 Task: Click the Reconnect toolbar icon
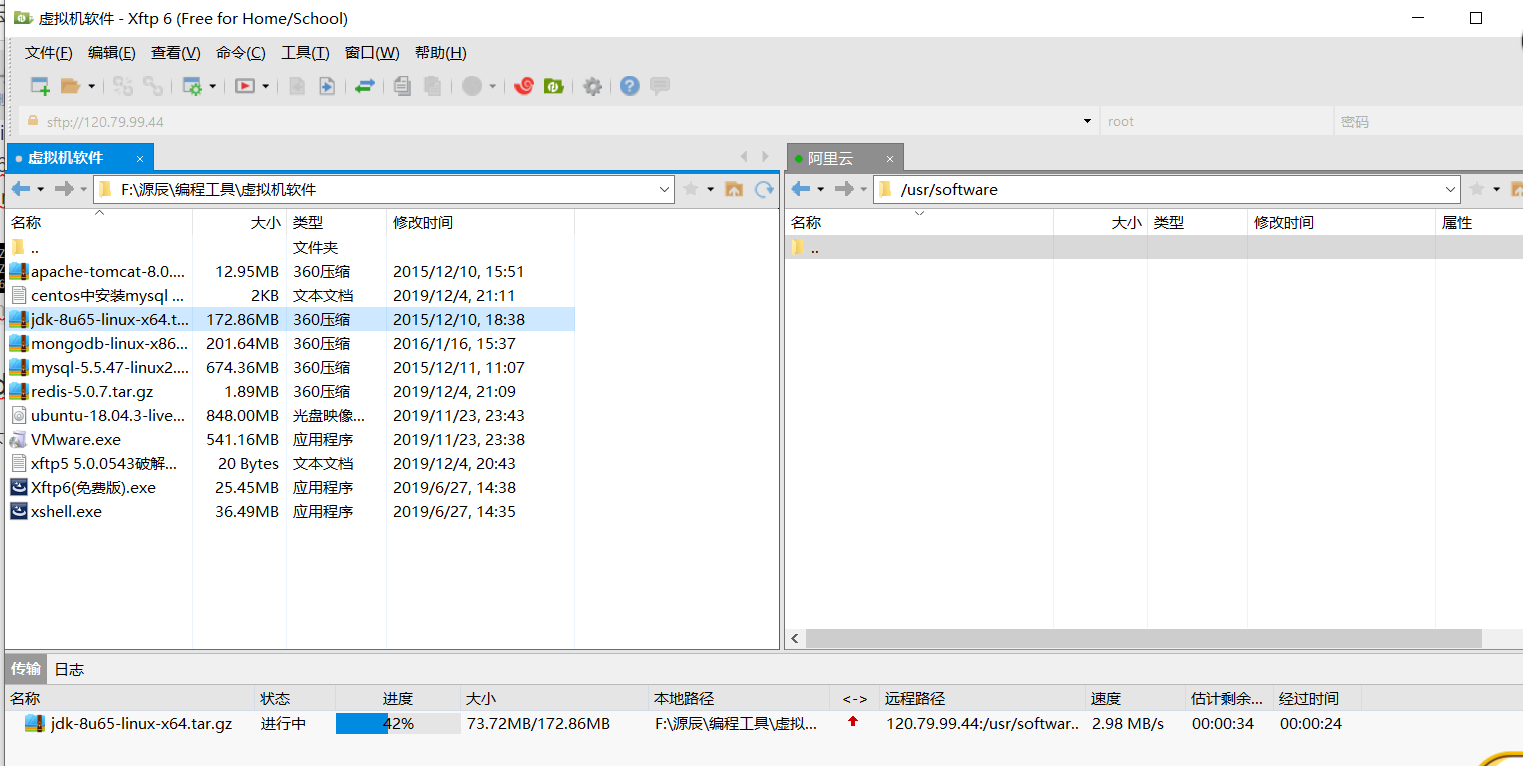122,86
